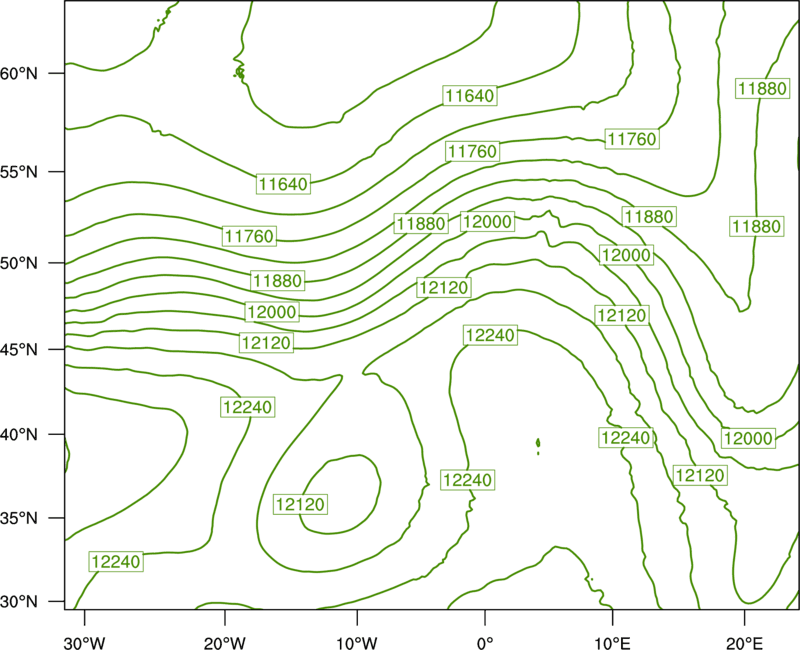Click the 11640 contour label near 58°N
The width and height of the screenshot is (800, 650).
(470, 95)
